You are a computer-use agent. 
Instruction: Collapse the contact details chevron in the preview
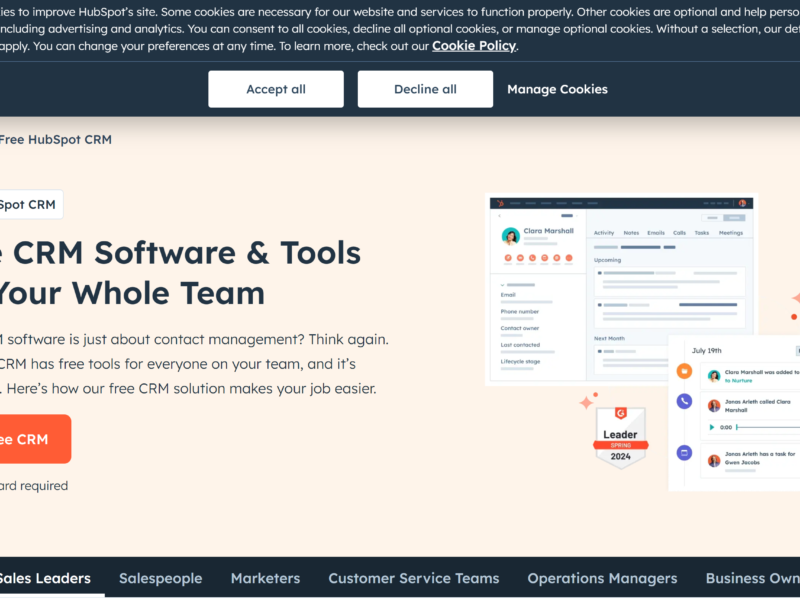coord(502,285)
